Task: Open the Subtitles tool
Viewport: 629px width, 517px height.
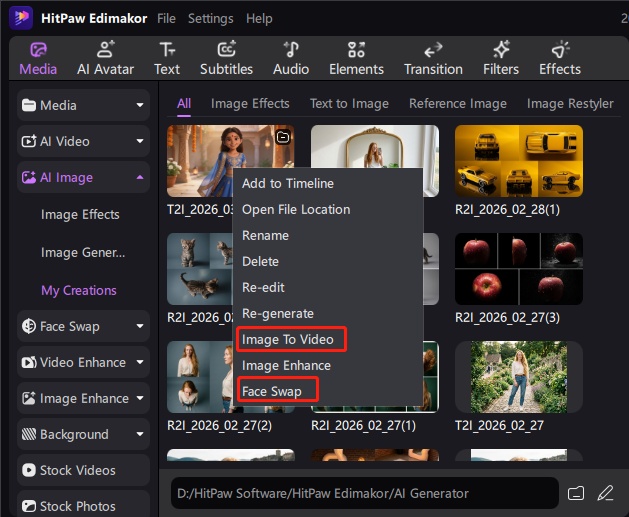Action: tap(226, 59)
